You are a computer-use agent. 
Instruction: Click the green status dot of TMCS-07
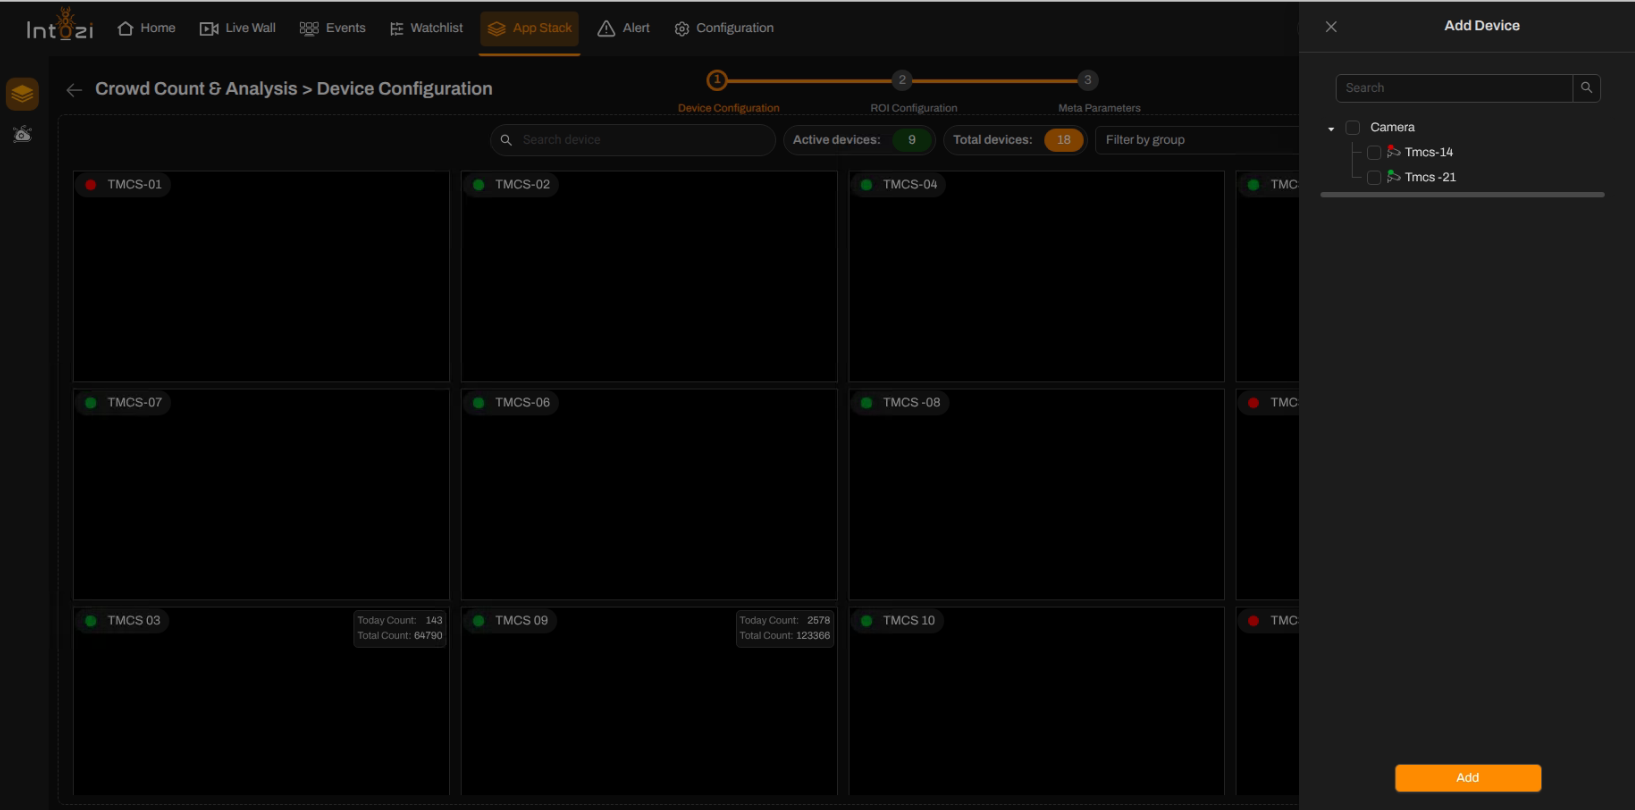(91, 403)
